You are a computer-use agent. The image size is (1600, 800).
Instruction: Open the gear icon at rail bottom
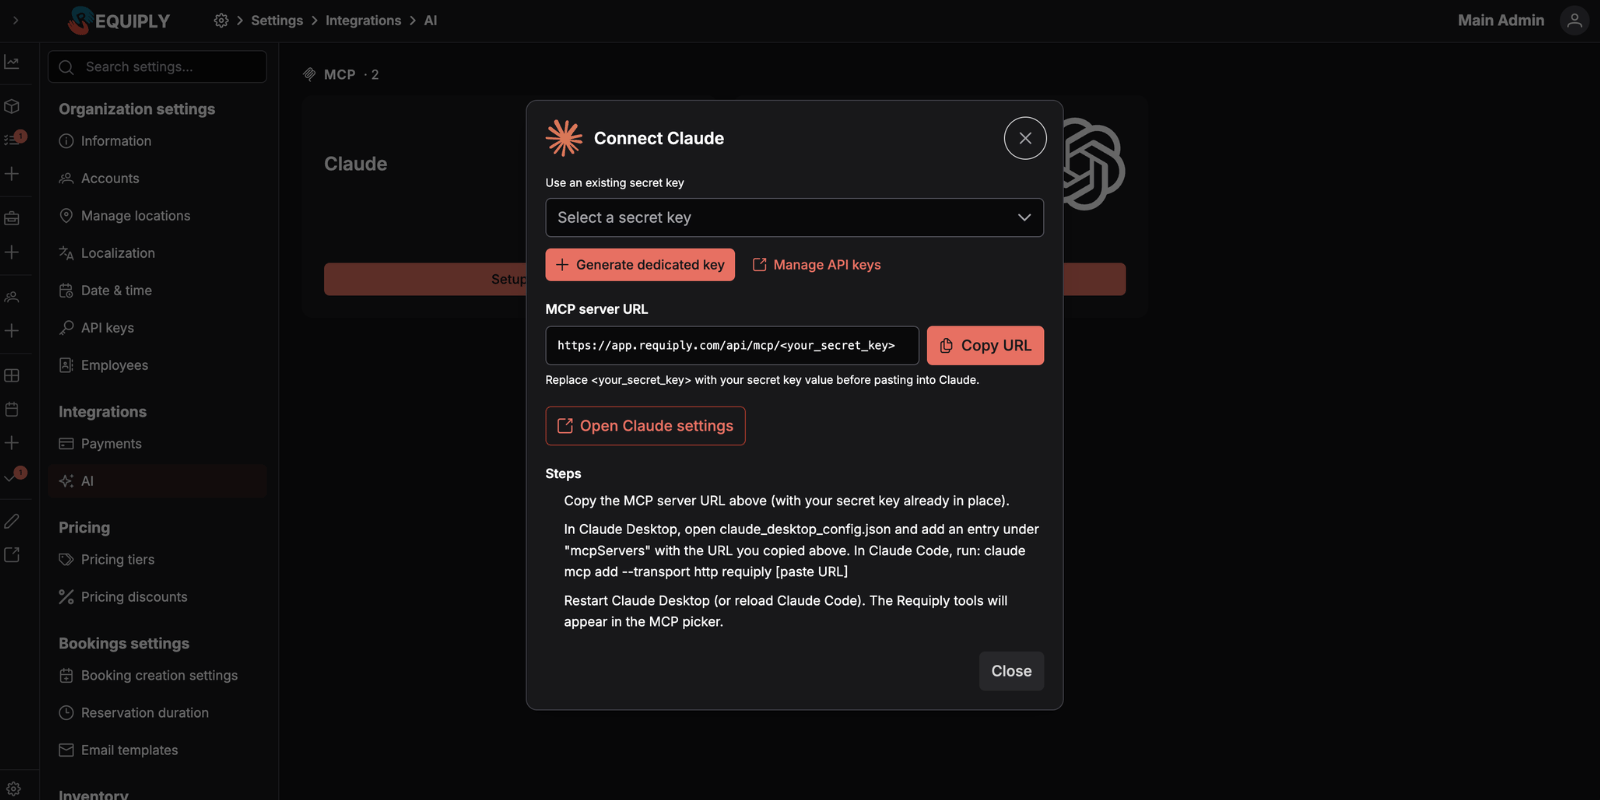(13, 788)
